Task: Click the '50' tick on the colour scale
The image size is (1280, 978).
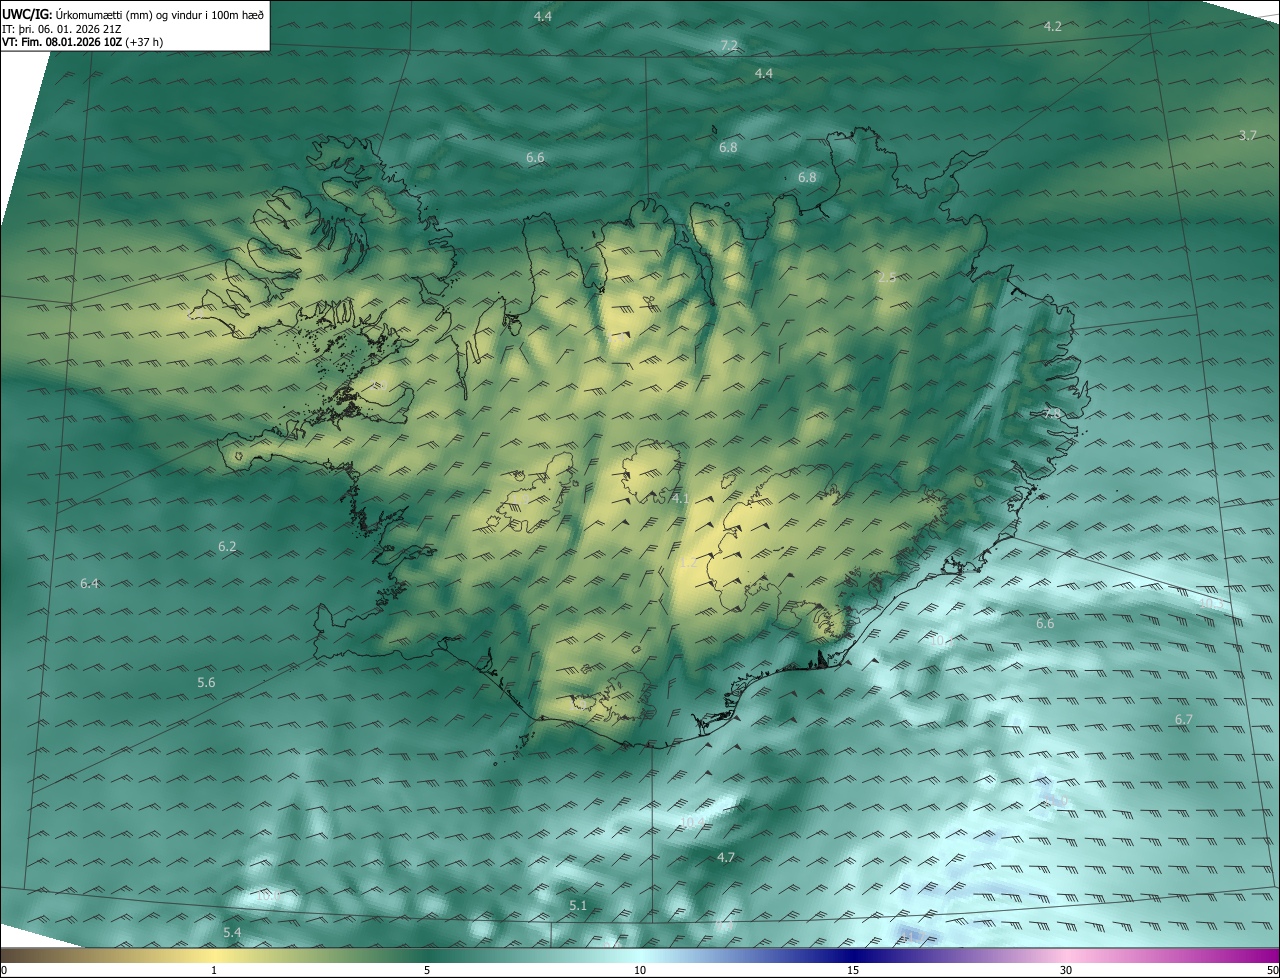Action: point(1272,970)
